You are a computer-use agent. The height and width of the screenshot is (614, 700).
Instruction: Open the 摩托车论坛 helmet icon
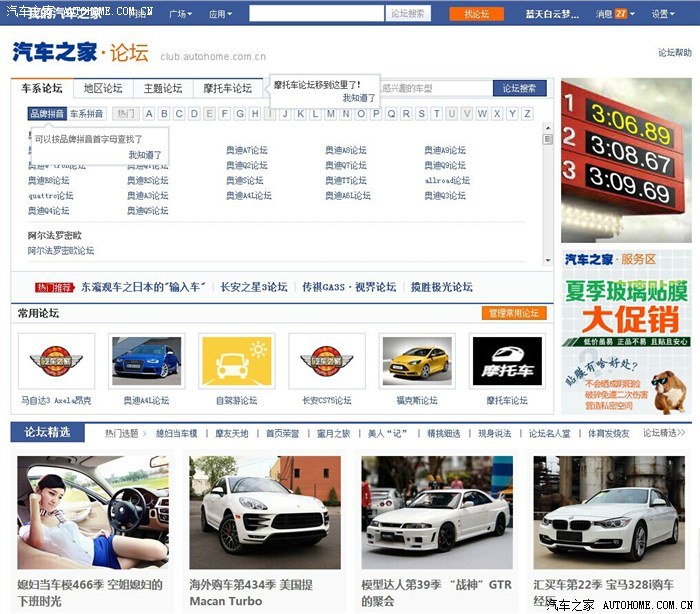[x=507, y=361]
